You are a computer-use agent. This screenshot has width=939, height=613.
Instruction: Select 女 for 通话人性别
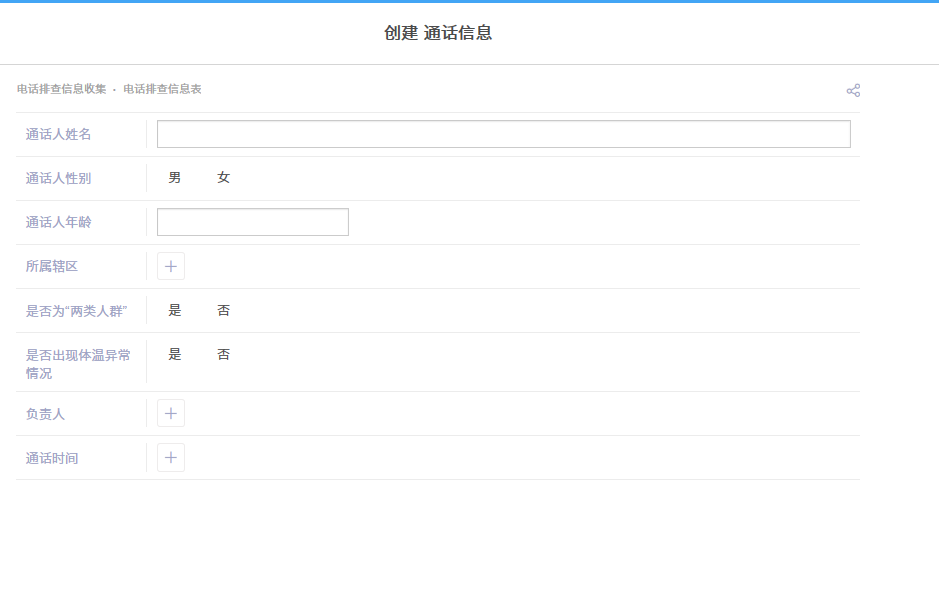tap(223, 178)
